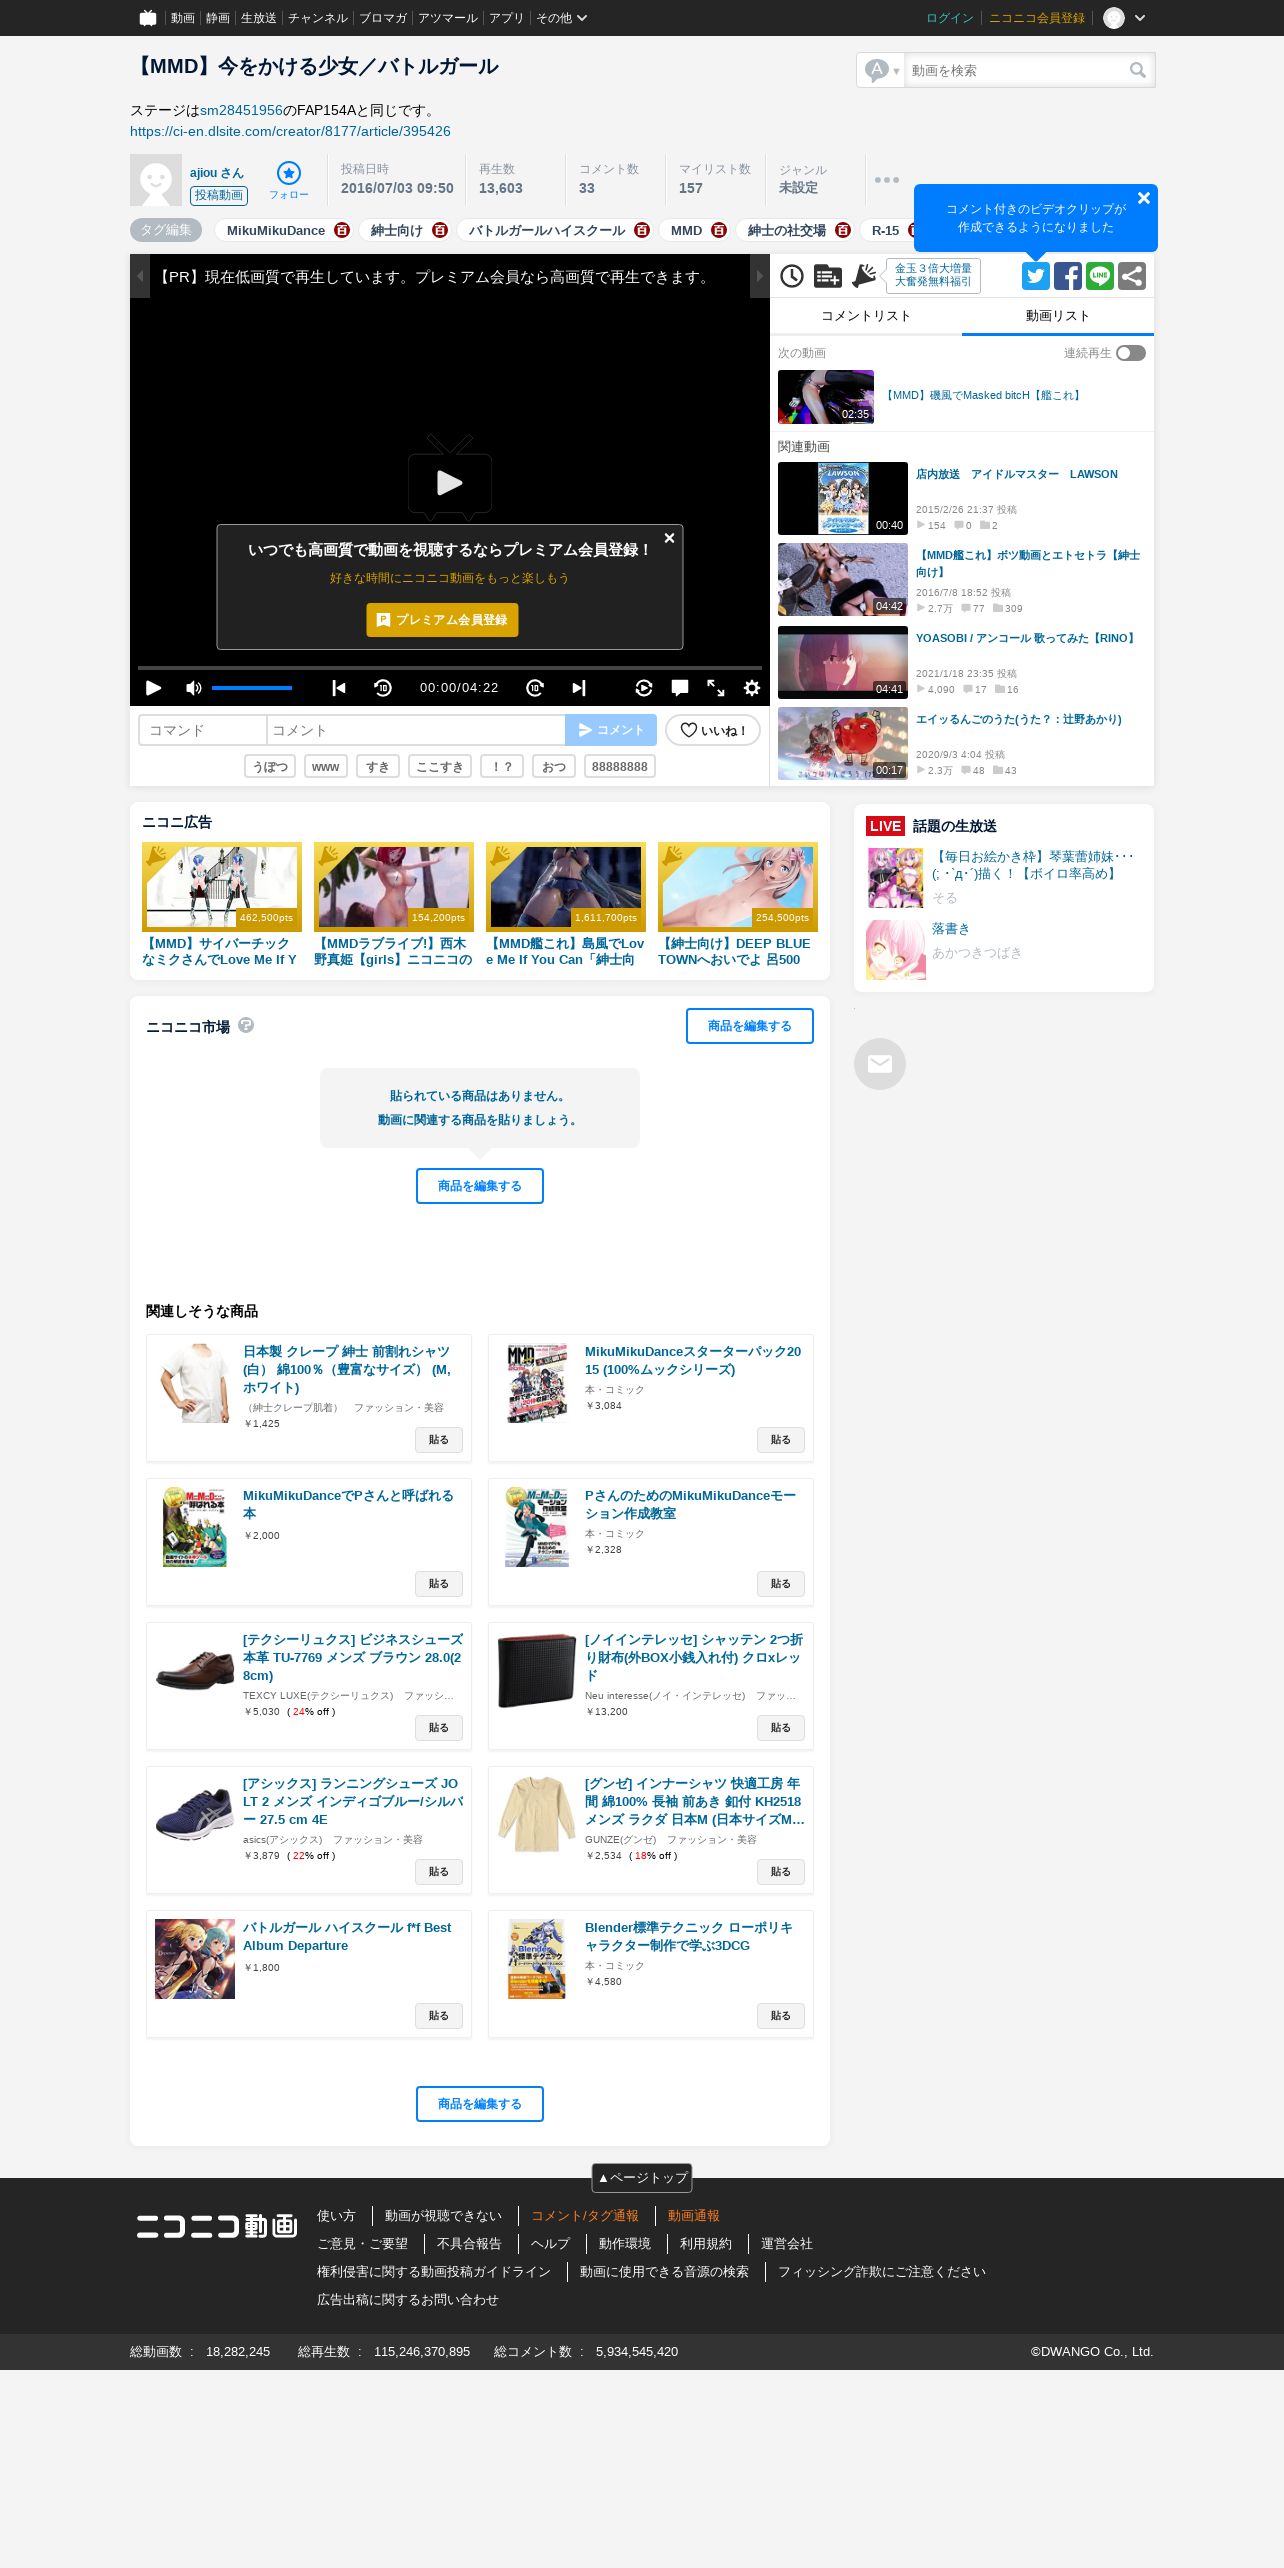The height and width of the screenshot is (2568, 1284).
Task: Add video to mylist icon
Action: point(828,276)
